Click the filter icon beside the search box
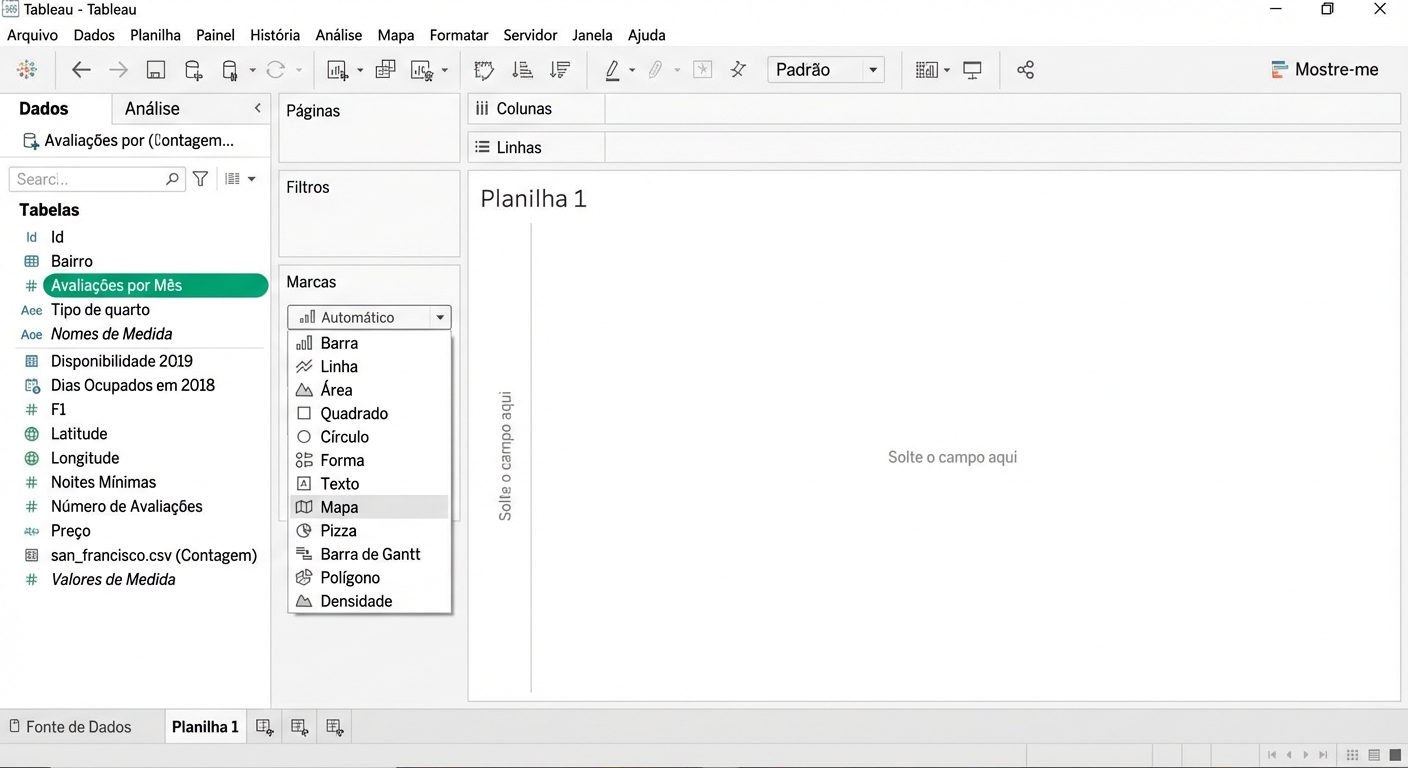Viewport: 1408px width, 768px height. tap(201, 179)
